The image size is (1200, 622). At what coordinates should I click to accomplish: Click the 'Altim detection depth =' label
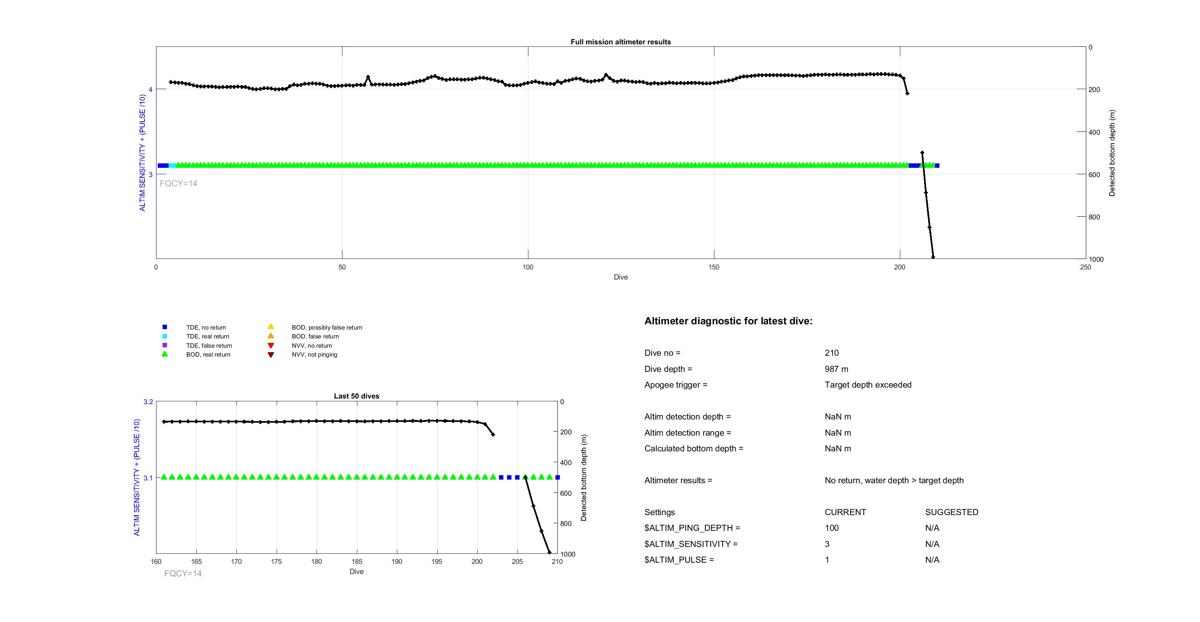[x=688, y=417]
